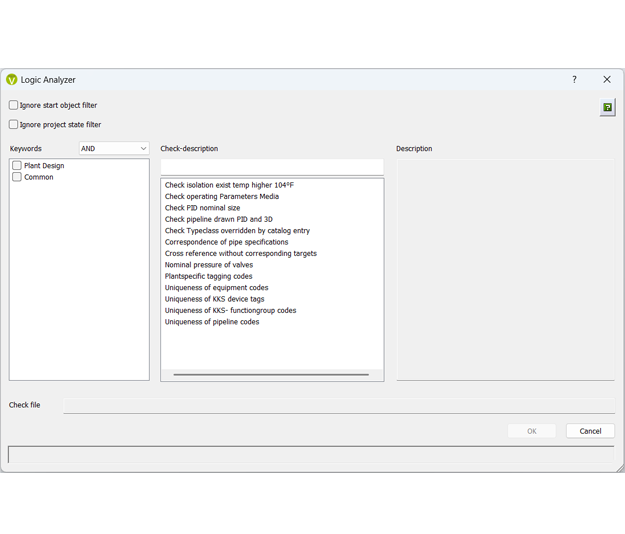
Task: Click the Check-description search field
Action: coord(271,167)
